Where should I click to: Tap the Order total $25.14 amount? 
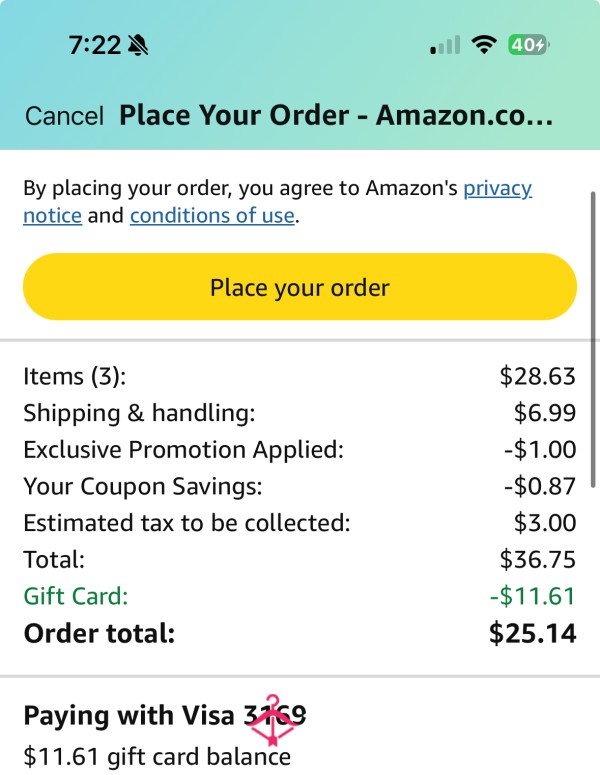click(532, 633)
